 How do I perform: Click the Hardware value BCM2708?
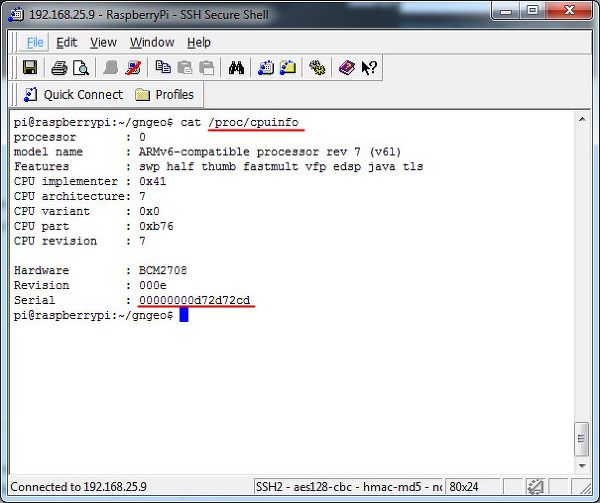pos(163,270)
